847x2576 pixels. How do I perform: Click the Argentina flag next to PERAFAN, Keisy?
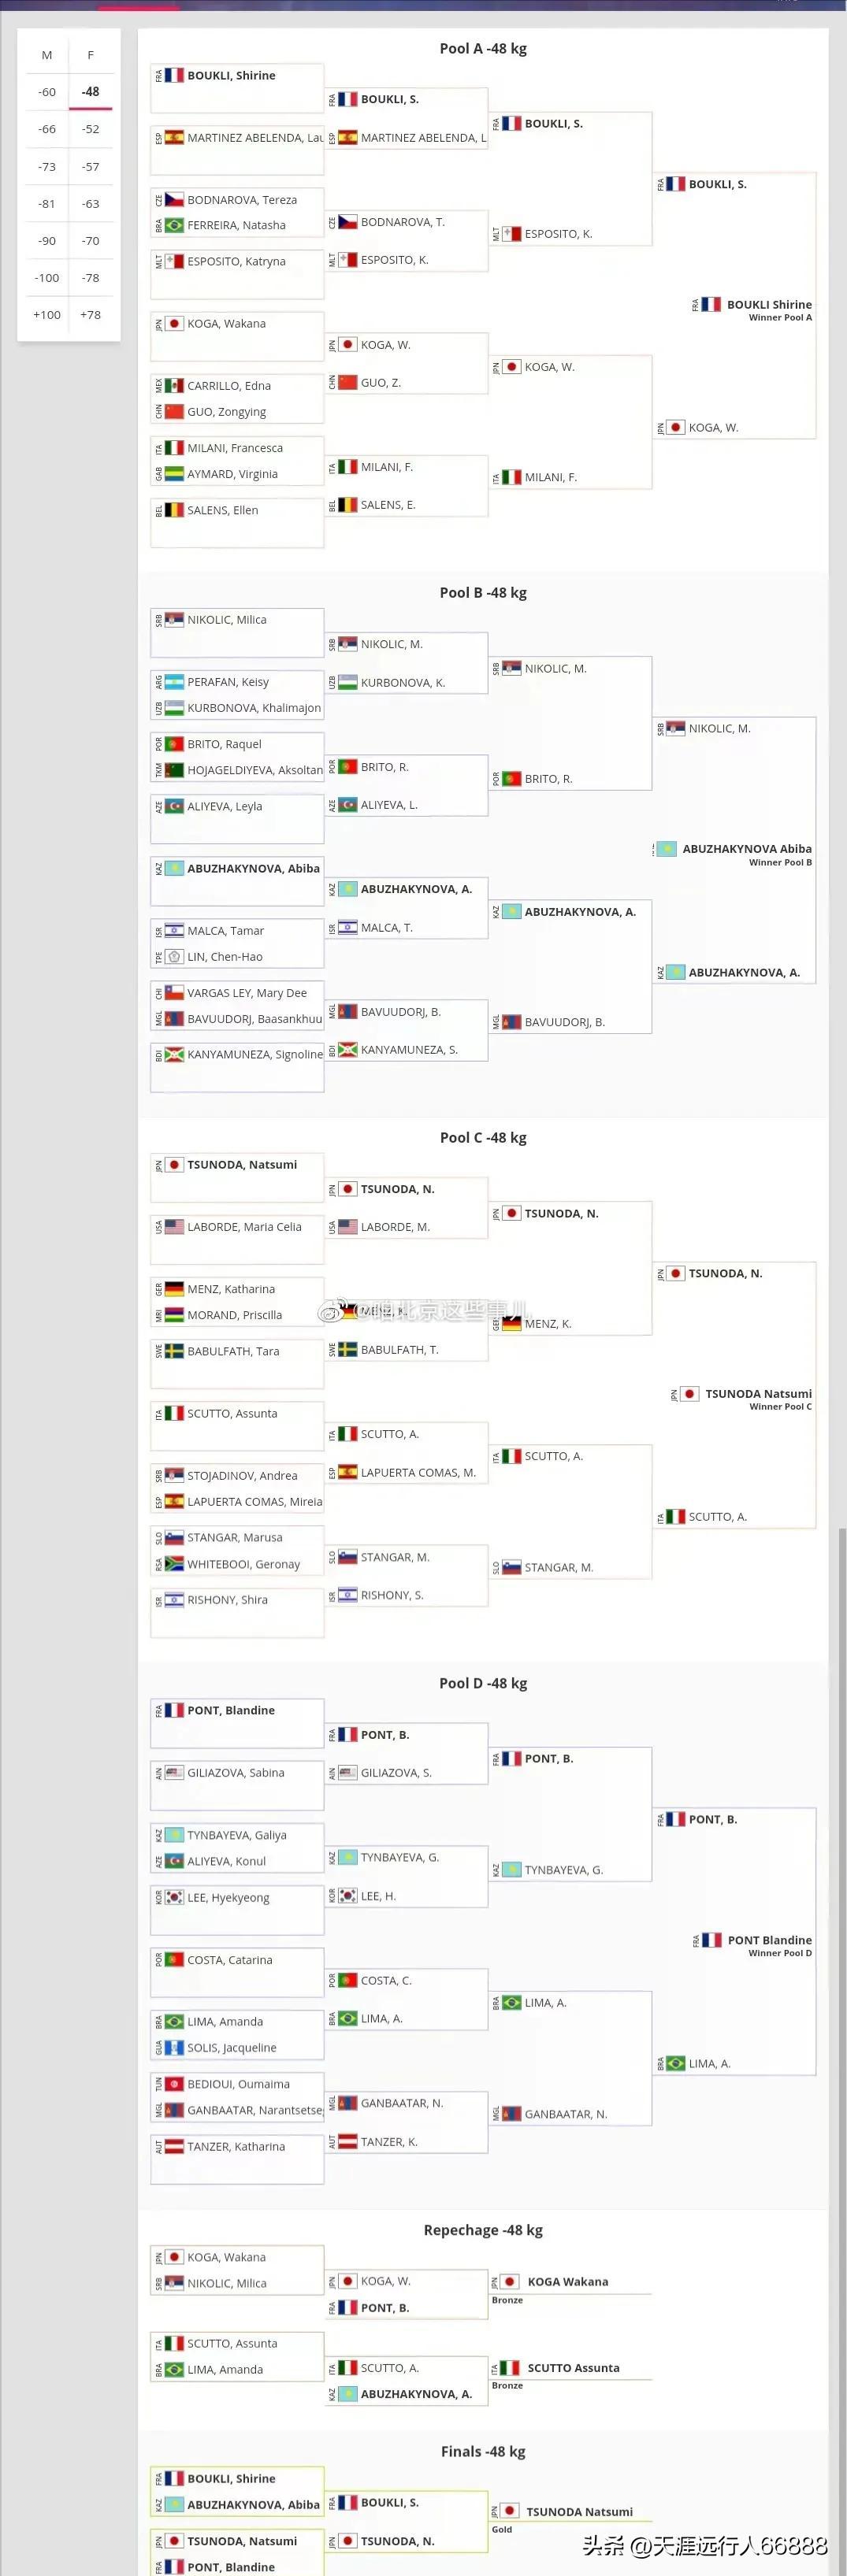pyautogui.click(x=174, y=682)
